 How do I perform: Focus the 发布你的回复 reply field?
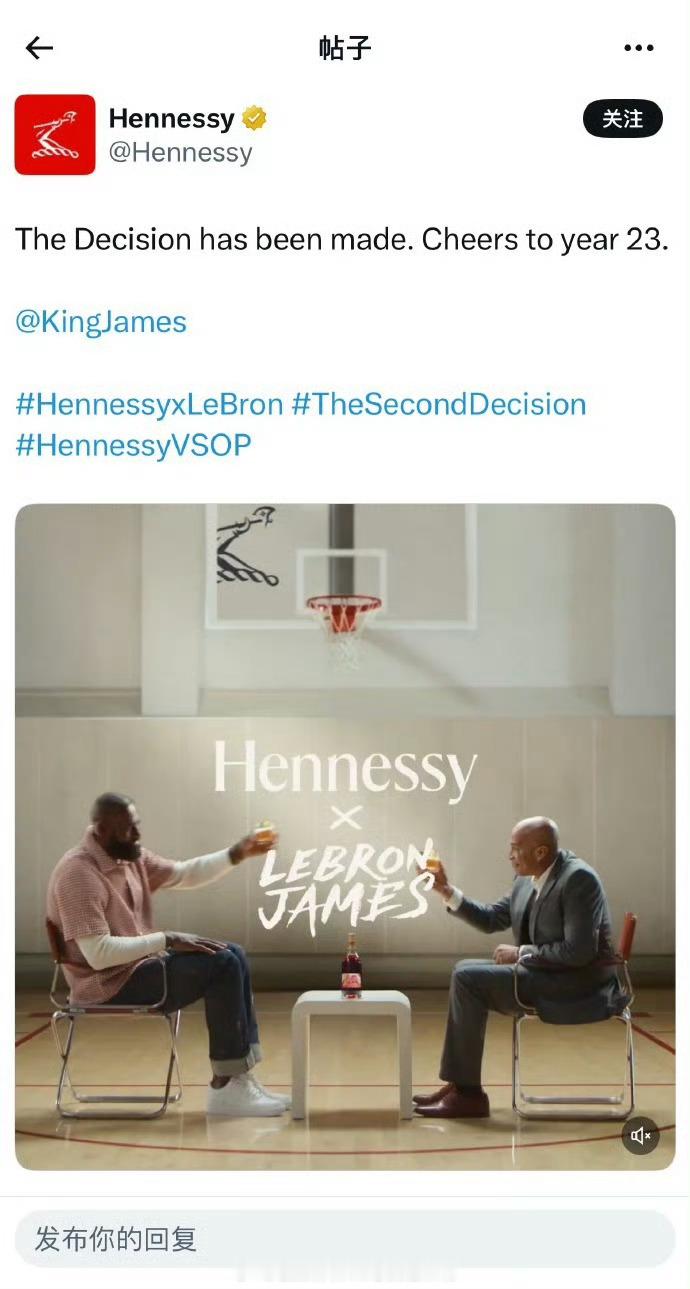(x=345, y=1240)
